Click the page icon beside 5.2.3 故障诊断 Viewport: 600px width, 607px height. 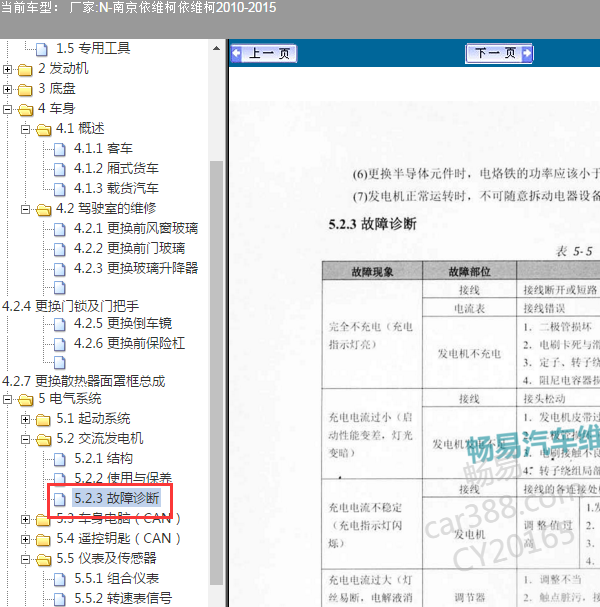pyautogui.click(x=60, y=500)
